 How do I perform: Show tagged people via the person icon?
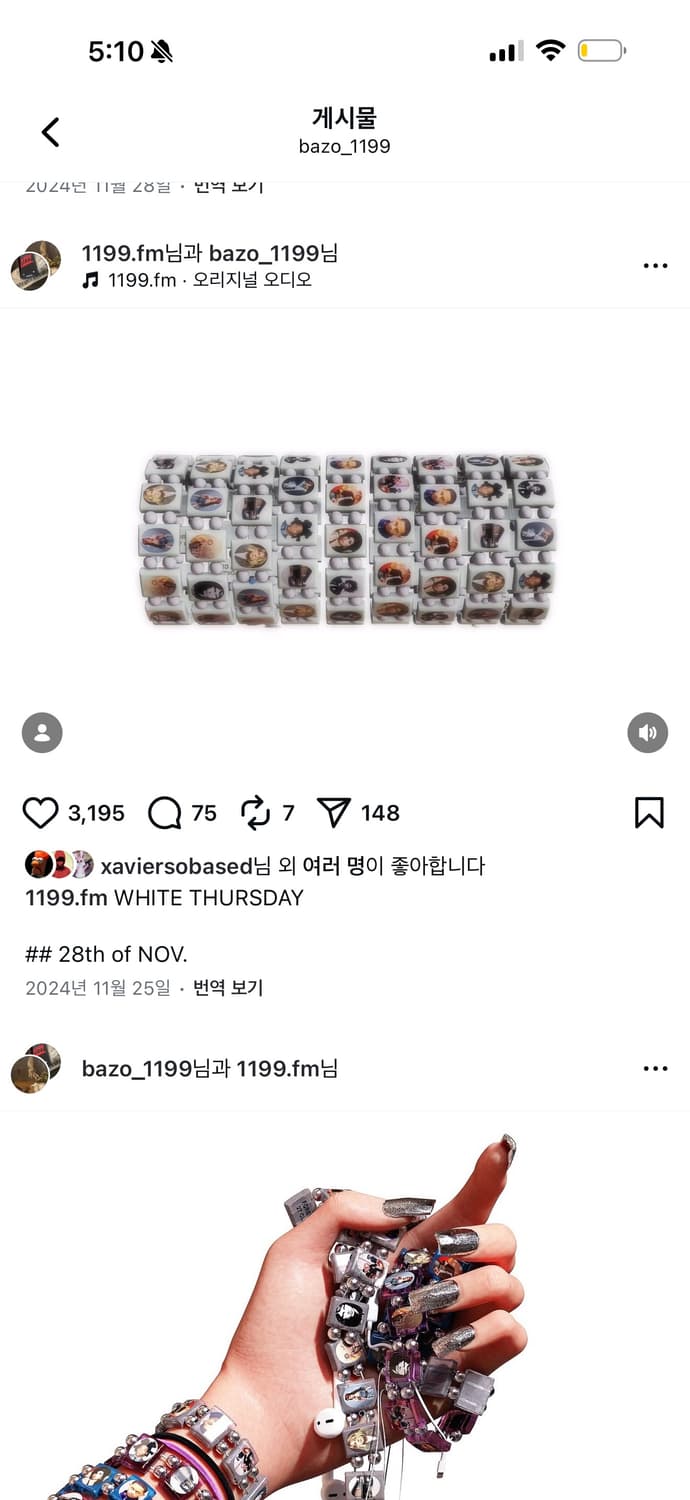42,733
